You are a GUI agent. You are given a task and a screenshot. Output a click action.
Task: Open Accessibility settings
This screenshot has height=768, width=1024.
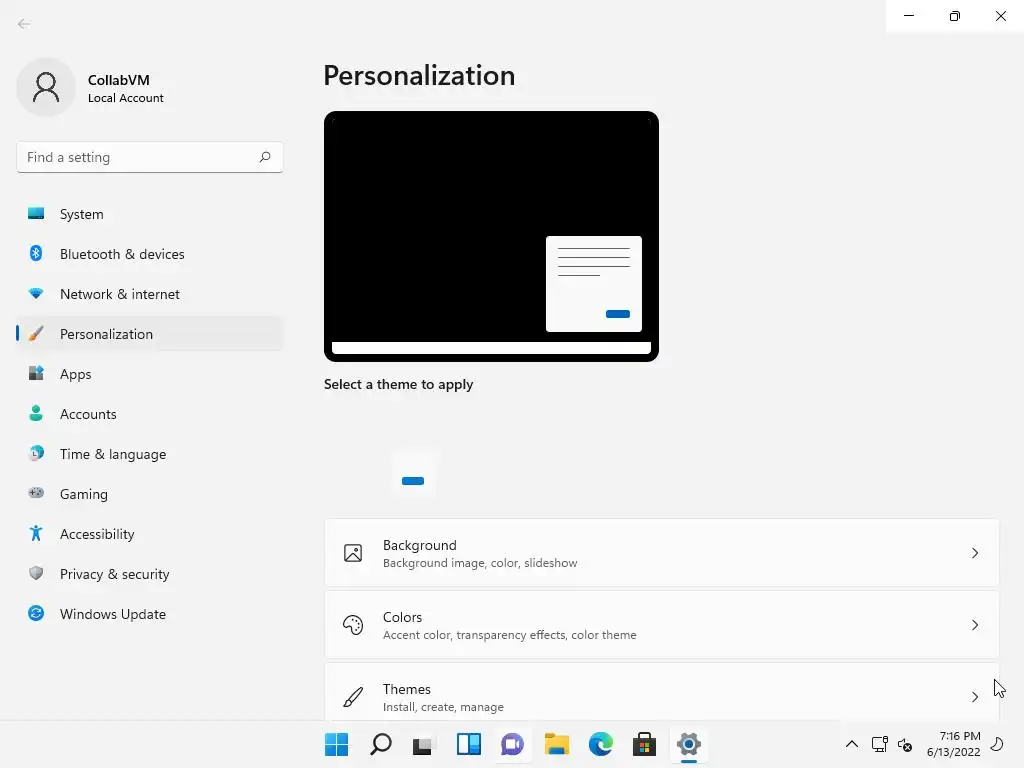(150, 534)
